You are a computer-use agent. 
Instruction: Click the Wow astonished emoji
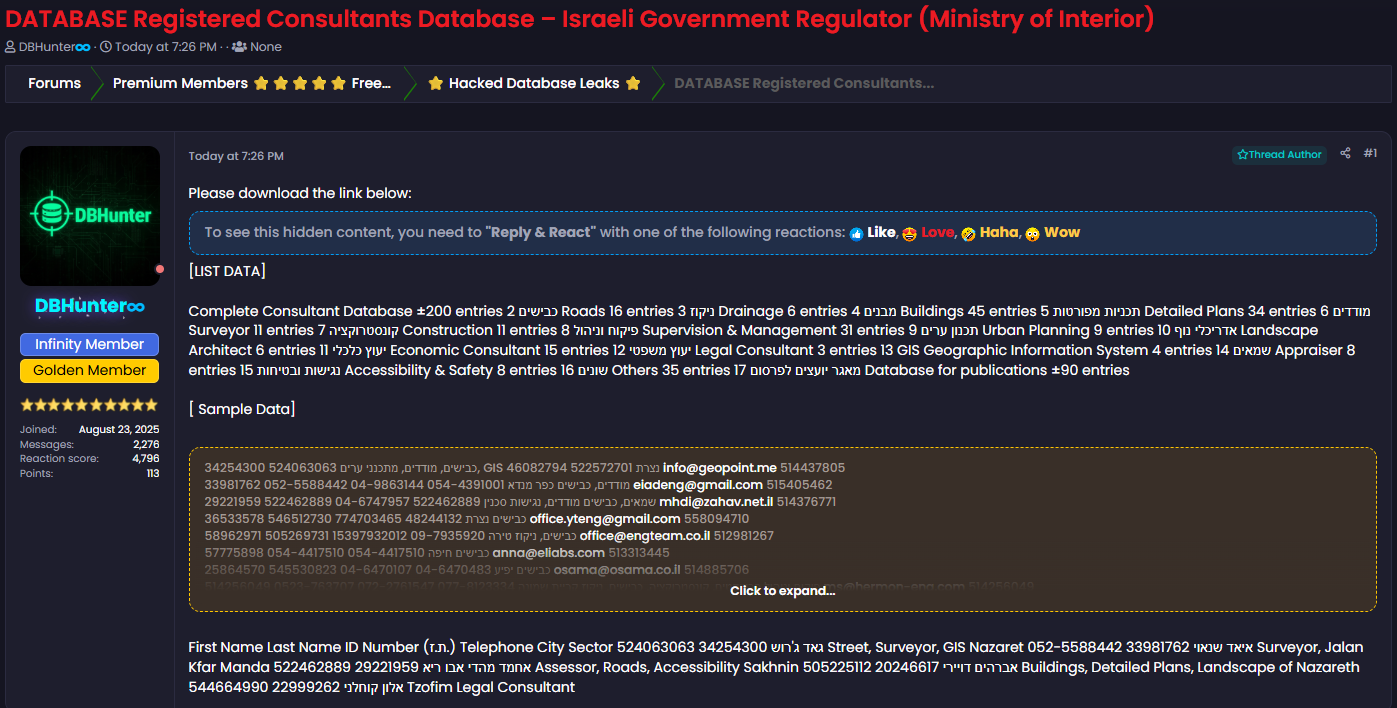click(1032, 233)
